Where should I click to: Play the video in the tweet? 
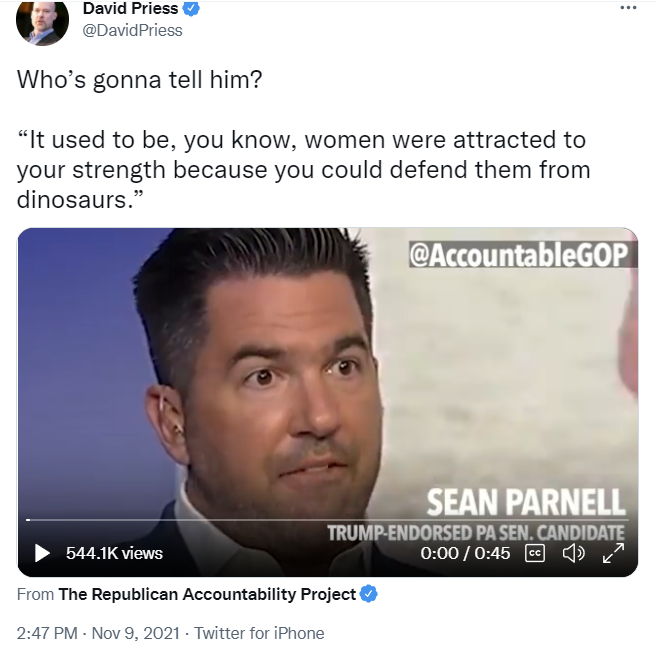tap(42, 553)
